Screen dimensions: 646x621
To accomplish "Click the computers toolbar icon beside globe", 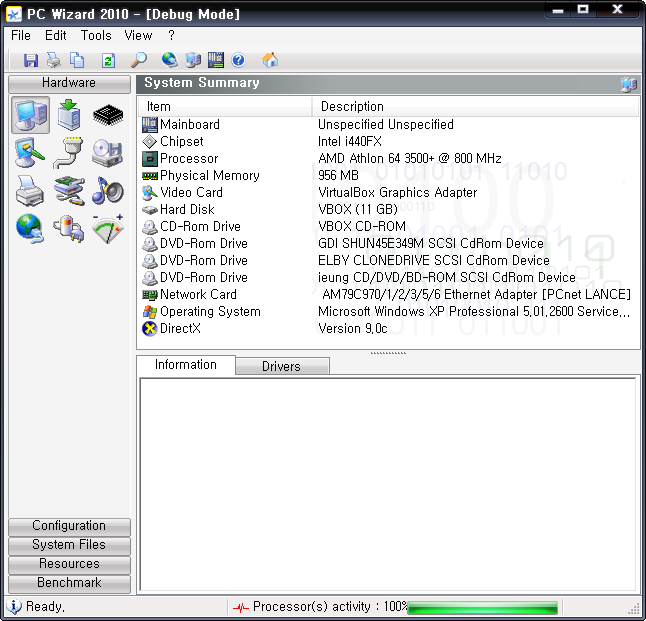I will tap(193, 61).
